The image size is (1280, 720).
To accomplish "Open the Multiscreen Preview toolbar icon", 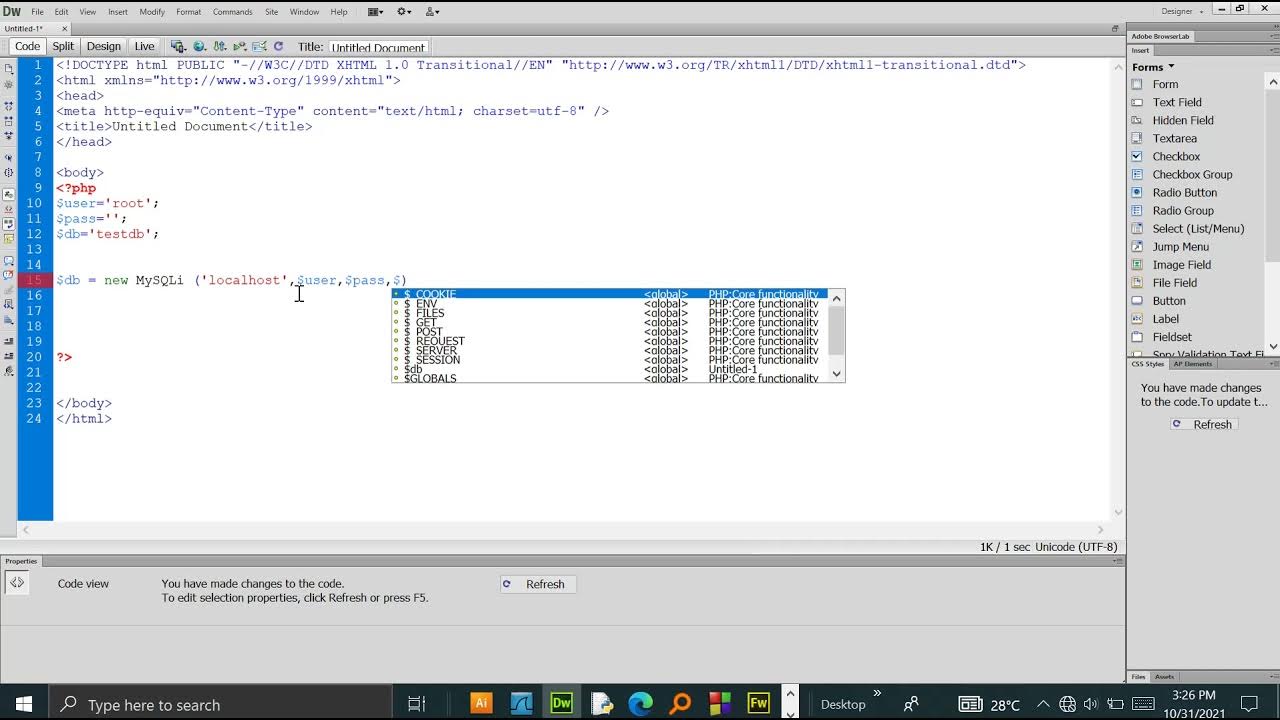I will click(x=178, y=46).
